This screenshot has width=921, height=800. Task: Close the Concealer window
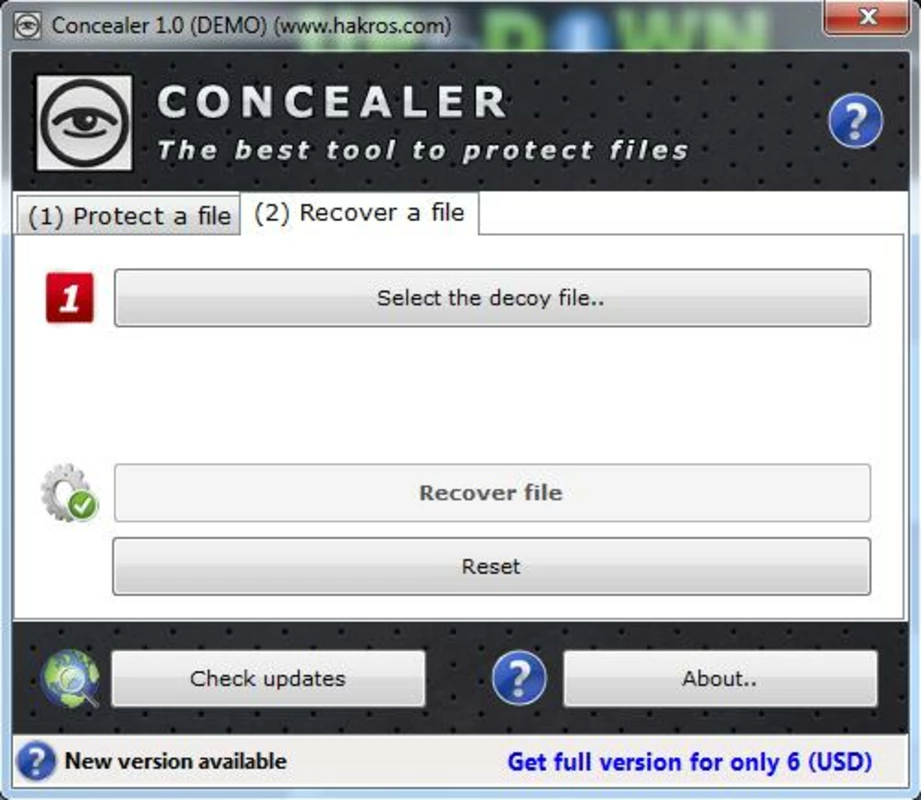coord(866,17)
